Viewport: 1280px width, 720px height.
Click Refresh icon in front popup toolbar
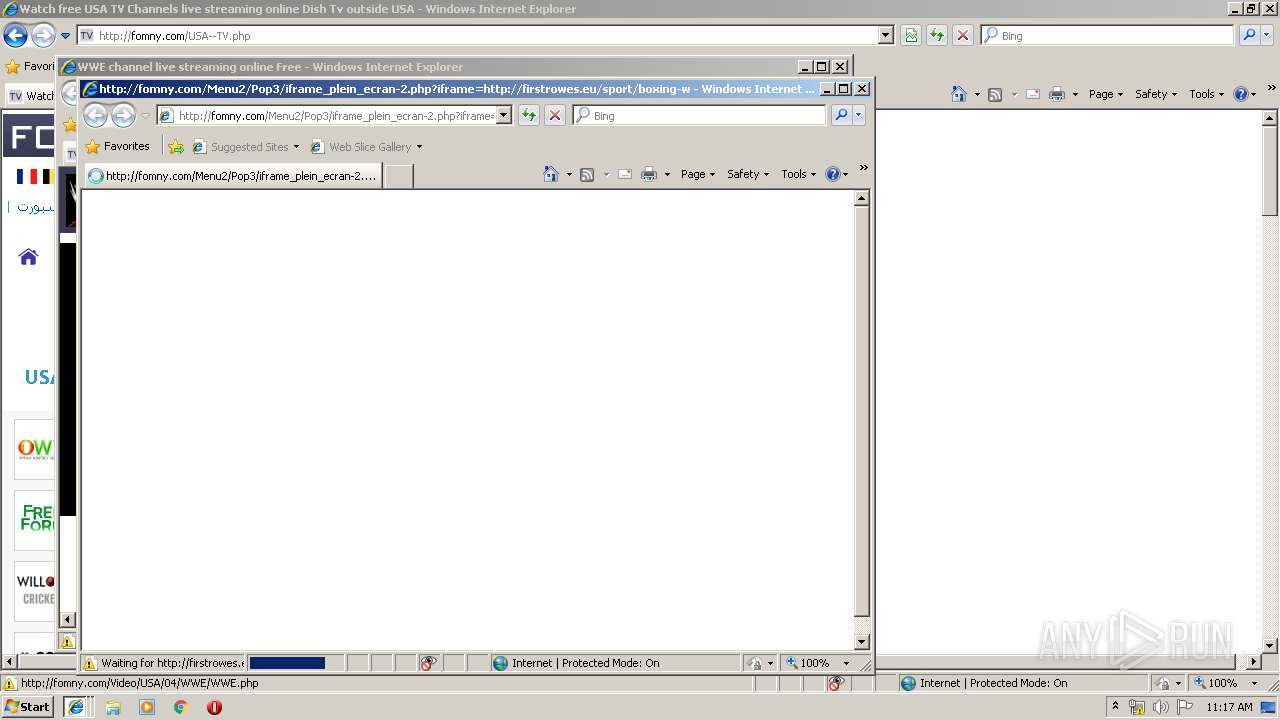click(529, 116)
